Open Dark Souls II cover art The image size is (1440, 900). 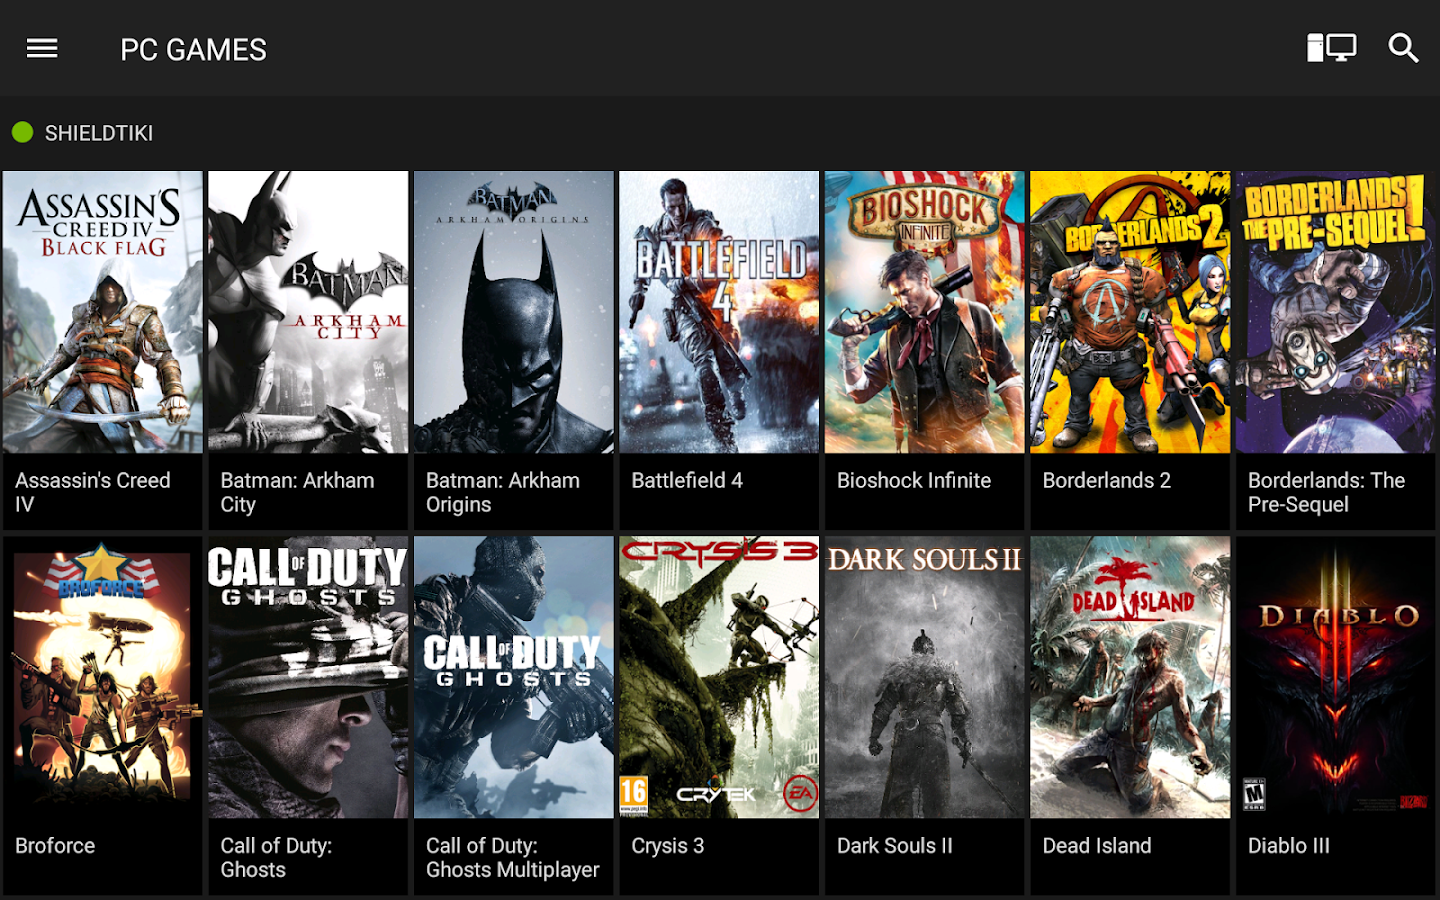click(x=925, y=677)
